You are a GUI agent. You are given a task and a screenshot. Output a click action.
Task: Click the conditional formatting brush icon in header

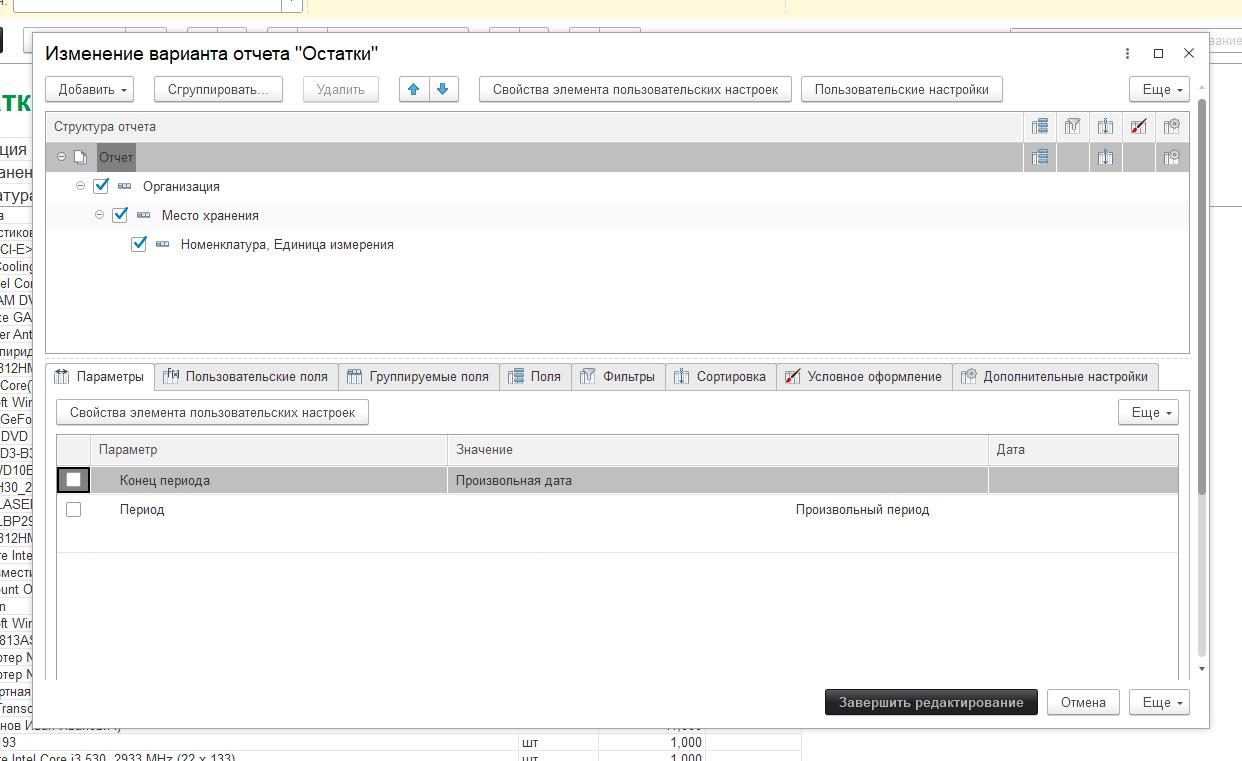pos(1138,127)
